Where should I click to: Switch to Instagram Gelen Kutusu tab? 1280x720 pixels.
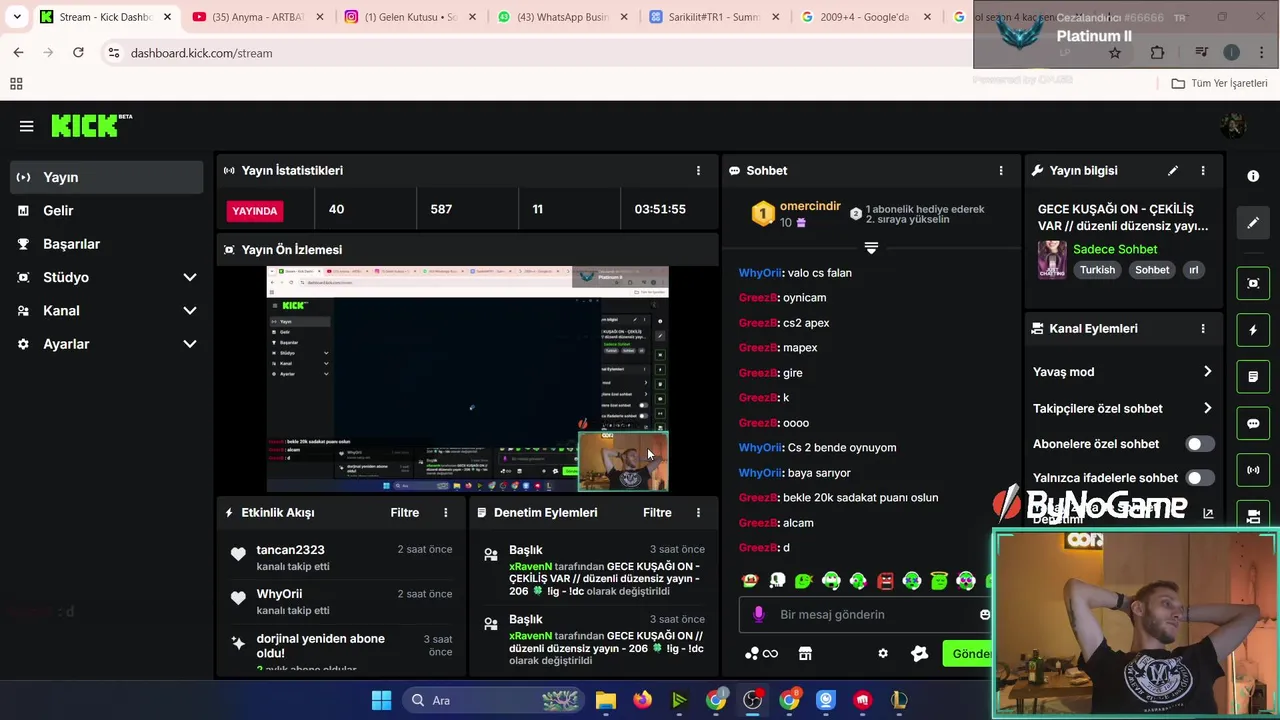coord(411,17)
